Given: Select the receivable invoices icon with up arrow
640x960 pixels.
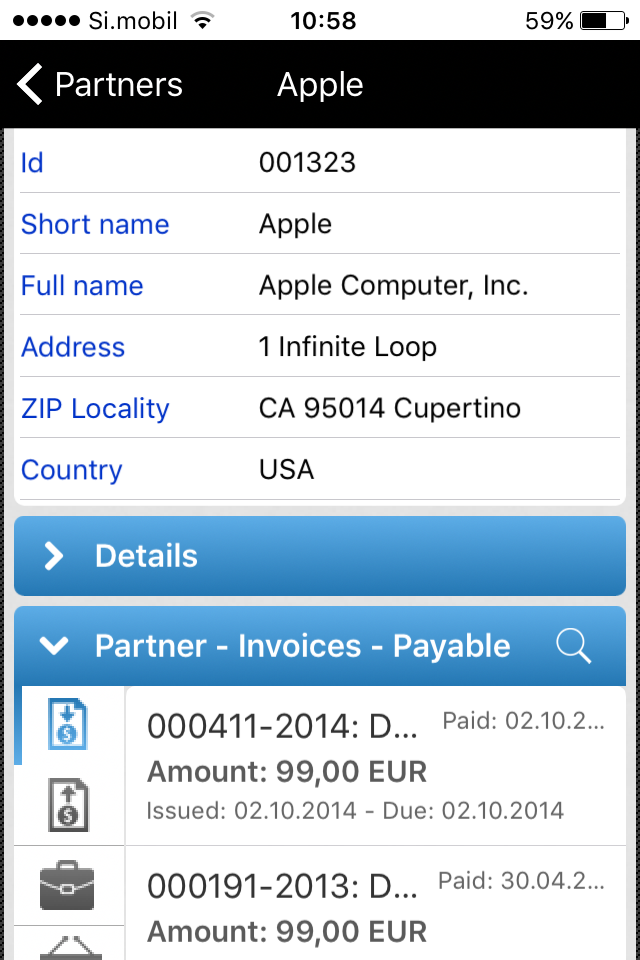Looking at the screenshot, I should coord(69,805).
